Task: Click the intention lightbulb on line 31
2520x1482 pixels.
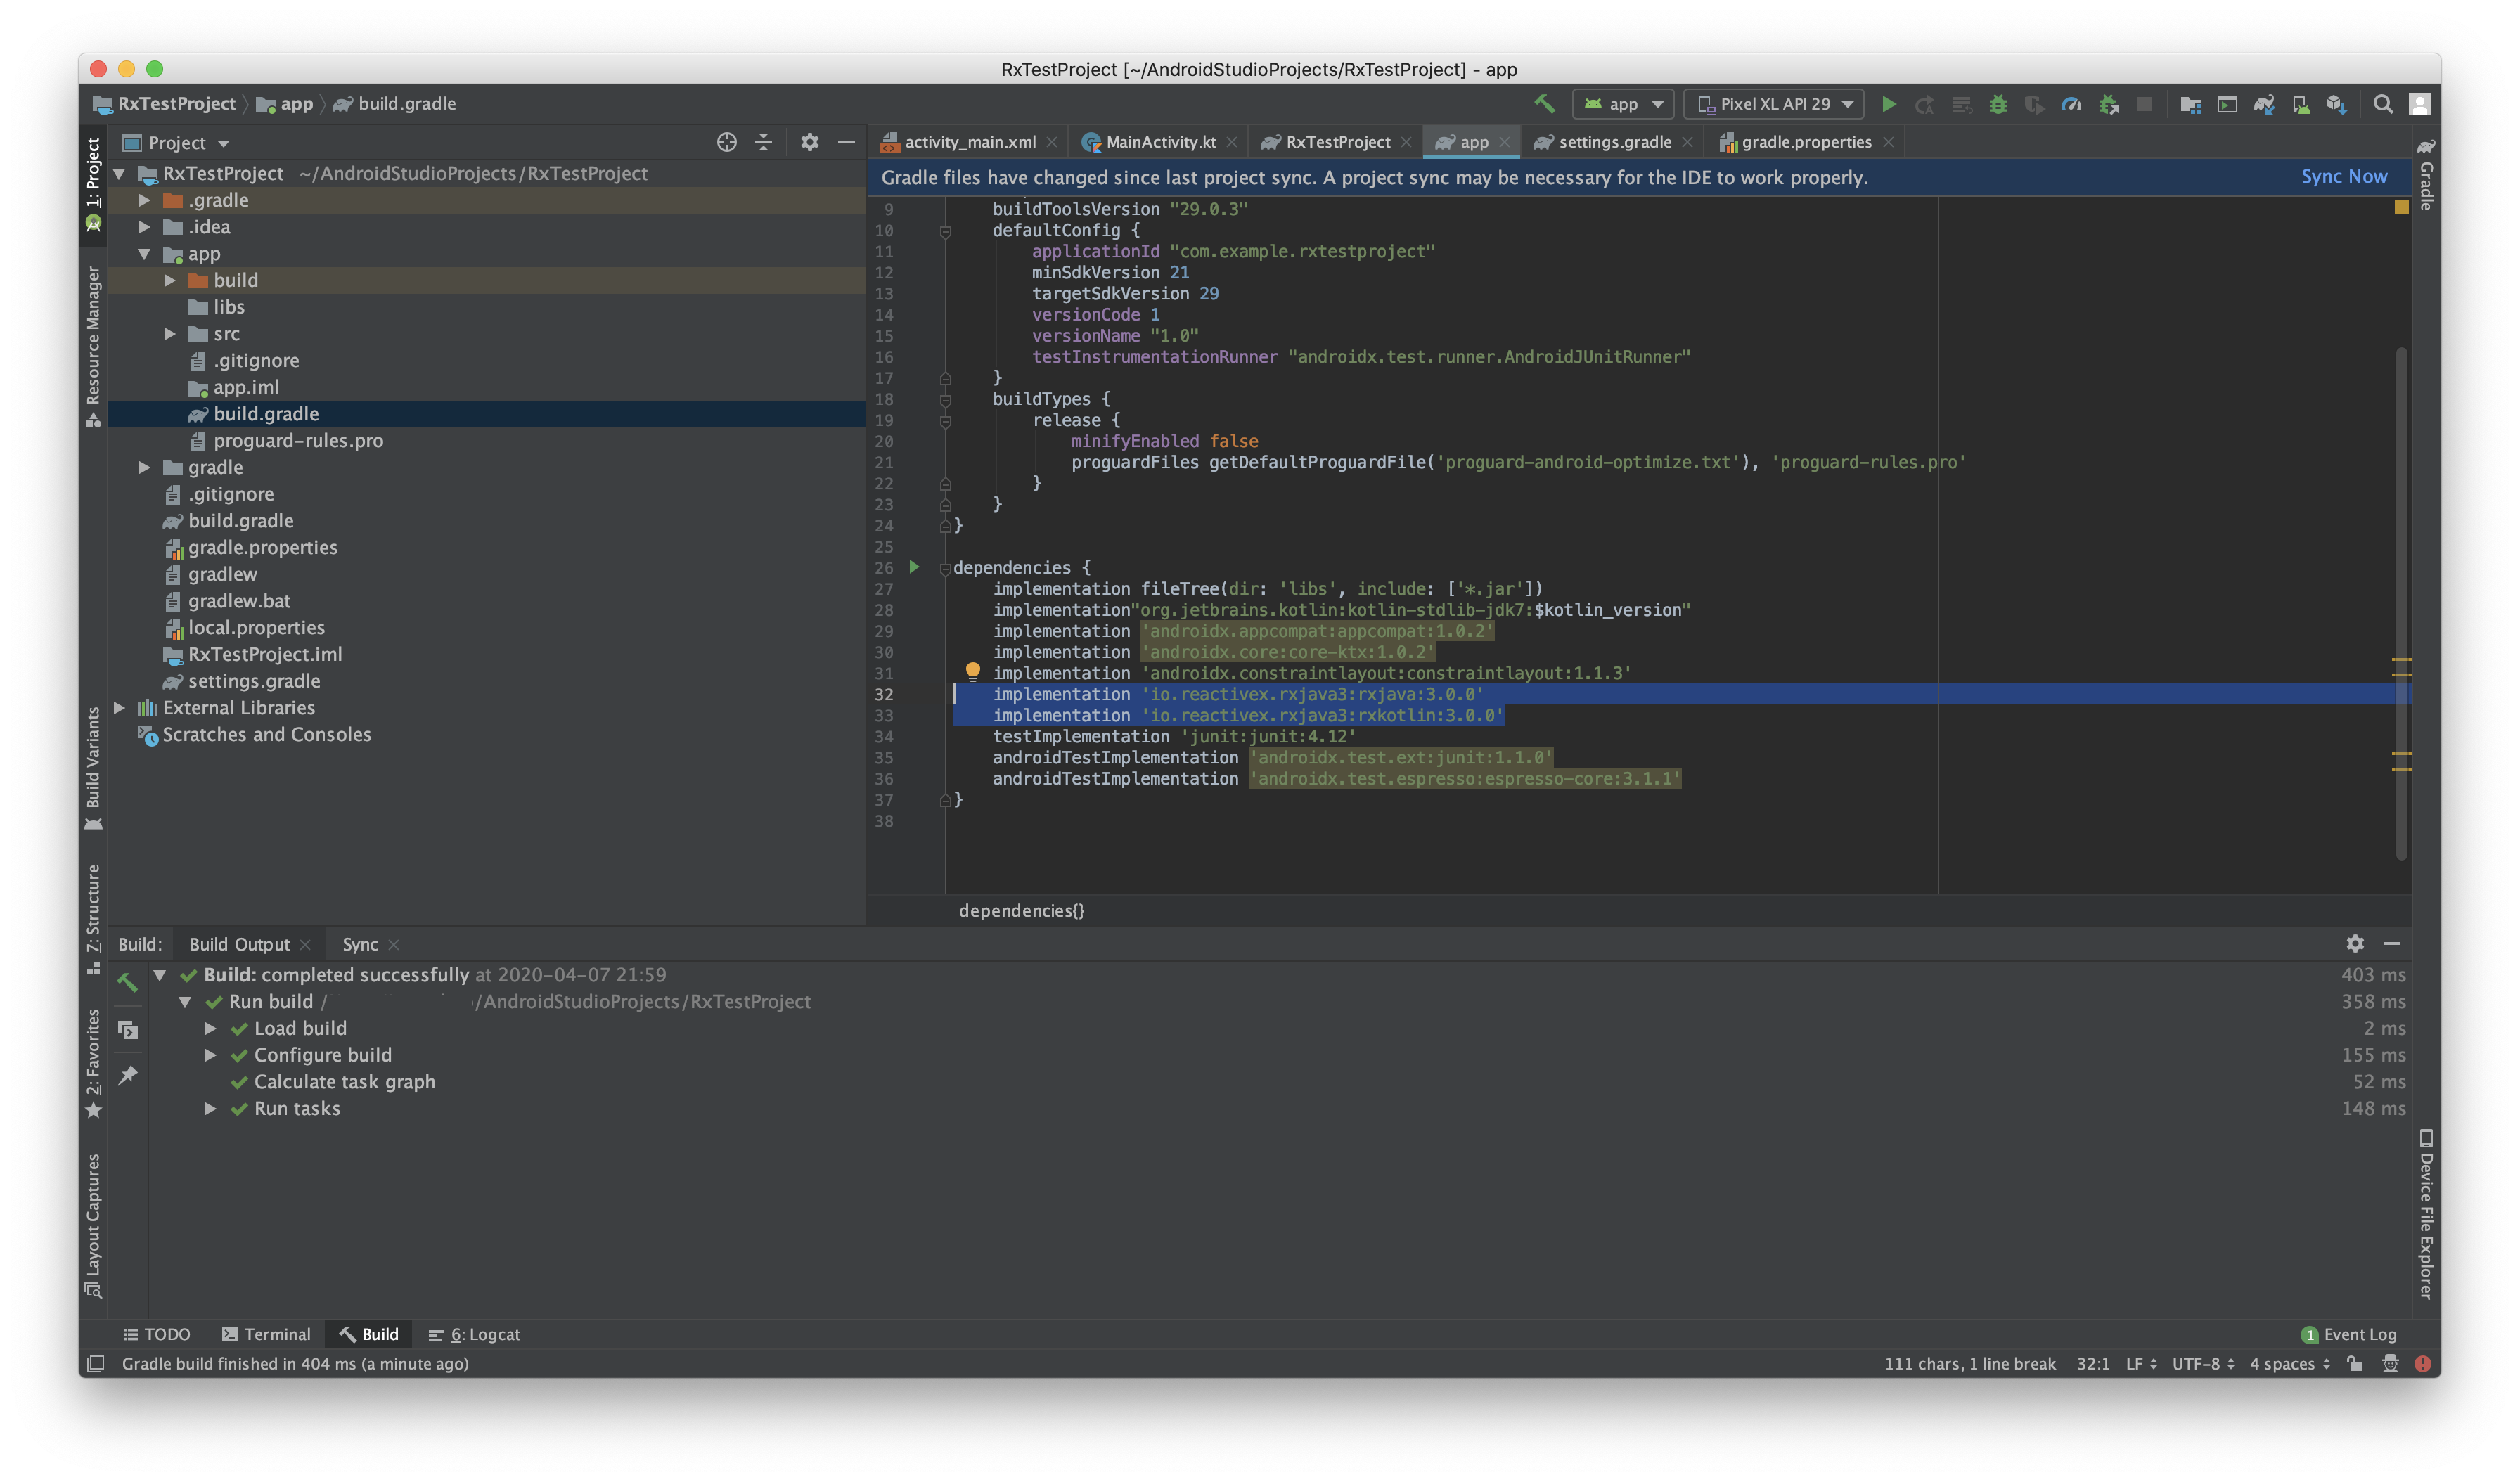Action: coord(972,672)
